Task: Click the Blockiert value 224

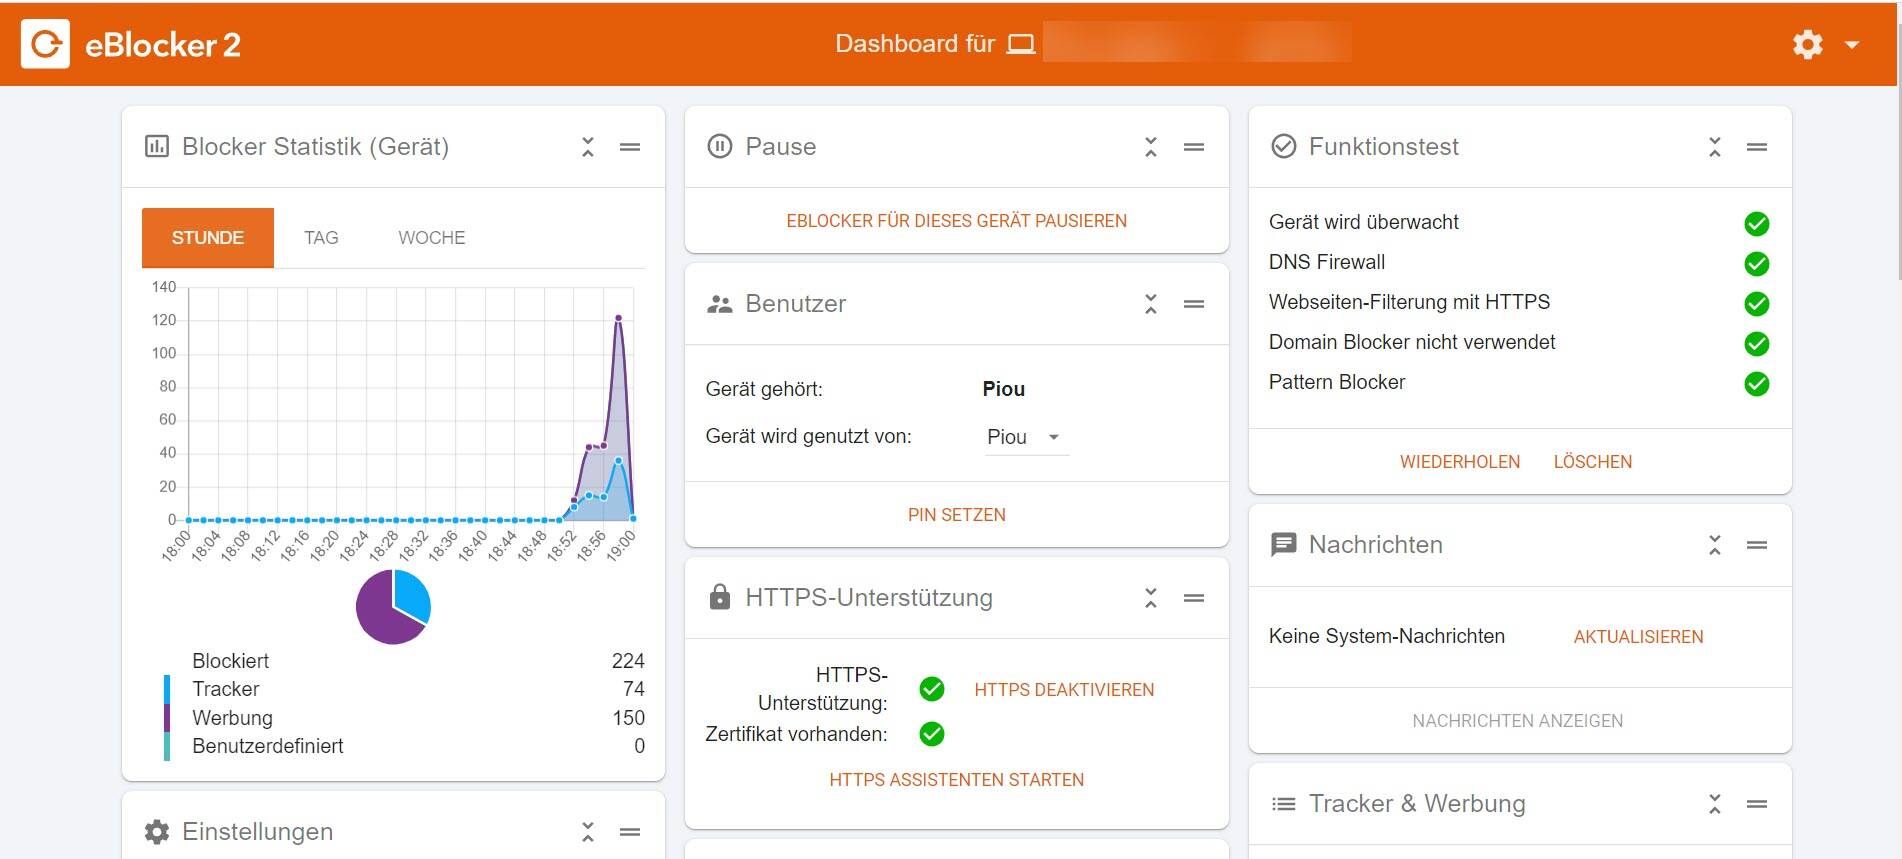Action: point(628,661)
